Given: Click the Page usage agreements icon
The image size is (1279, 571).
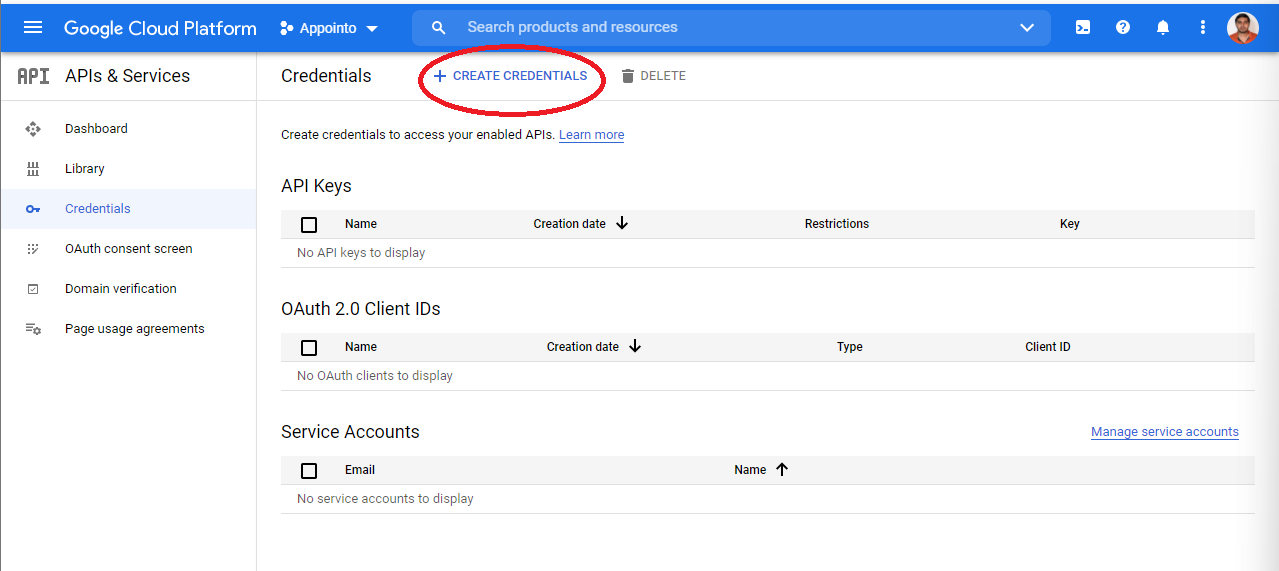Looking at the screenshot, I should pyautogui.click(x=33, y=329).
